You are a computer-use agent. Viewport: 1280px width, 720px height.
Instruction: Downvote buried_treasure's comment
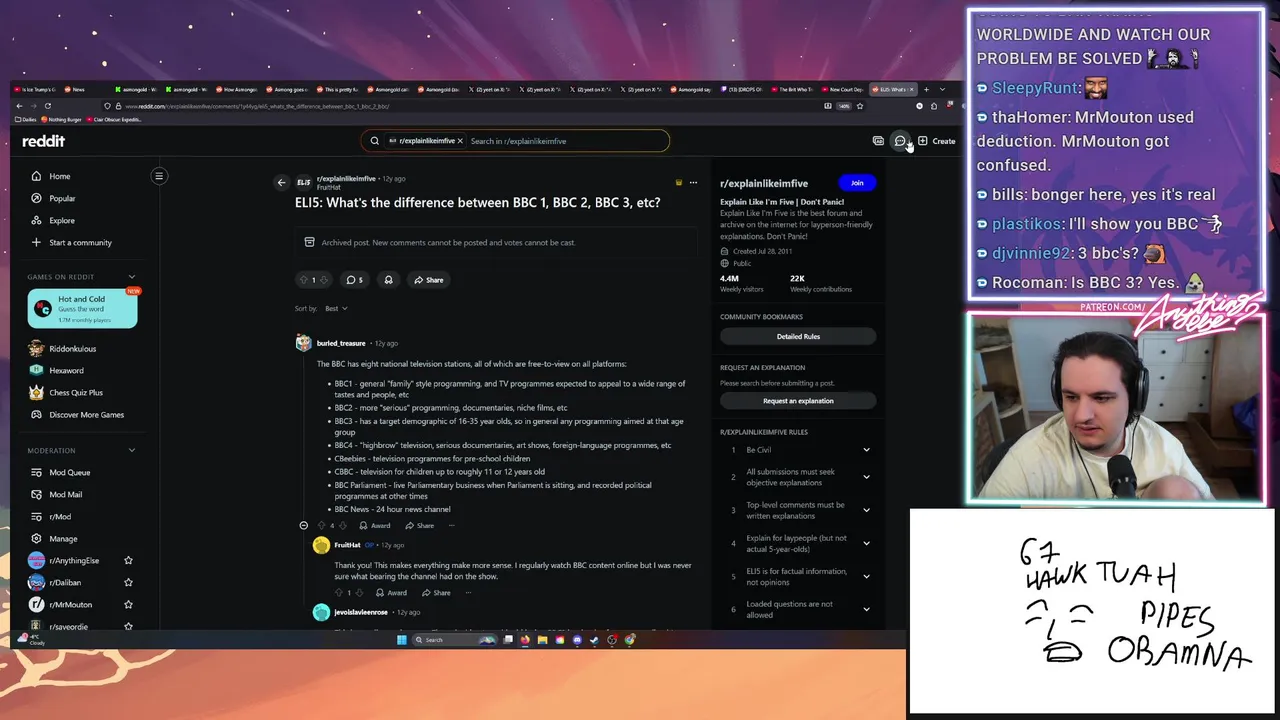pos(343,525)
